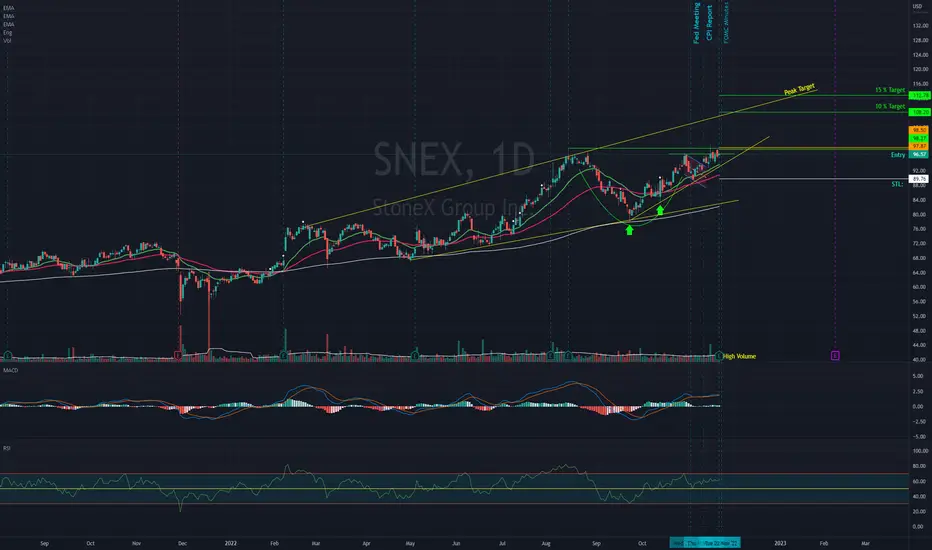Click the 'CPI Report' vertical line label
The width and height of the screenshot is (932, 550).
point(709,23)
